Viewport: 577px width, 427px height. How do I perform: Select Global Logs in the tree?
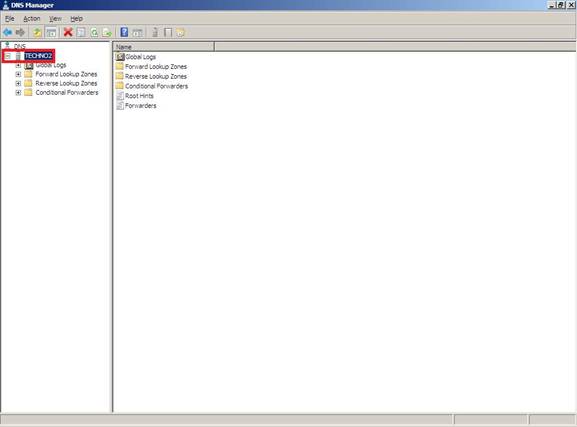[51, 65]
